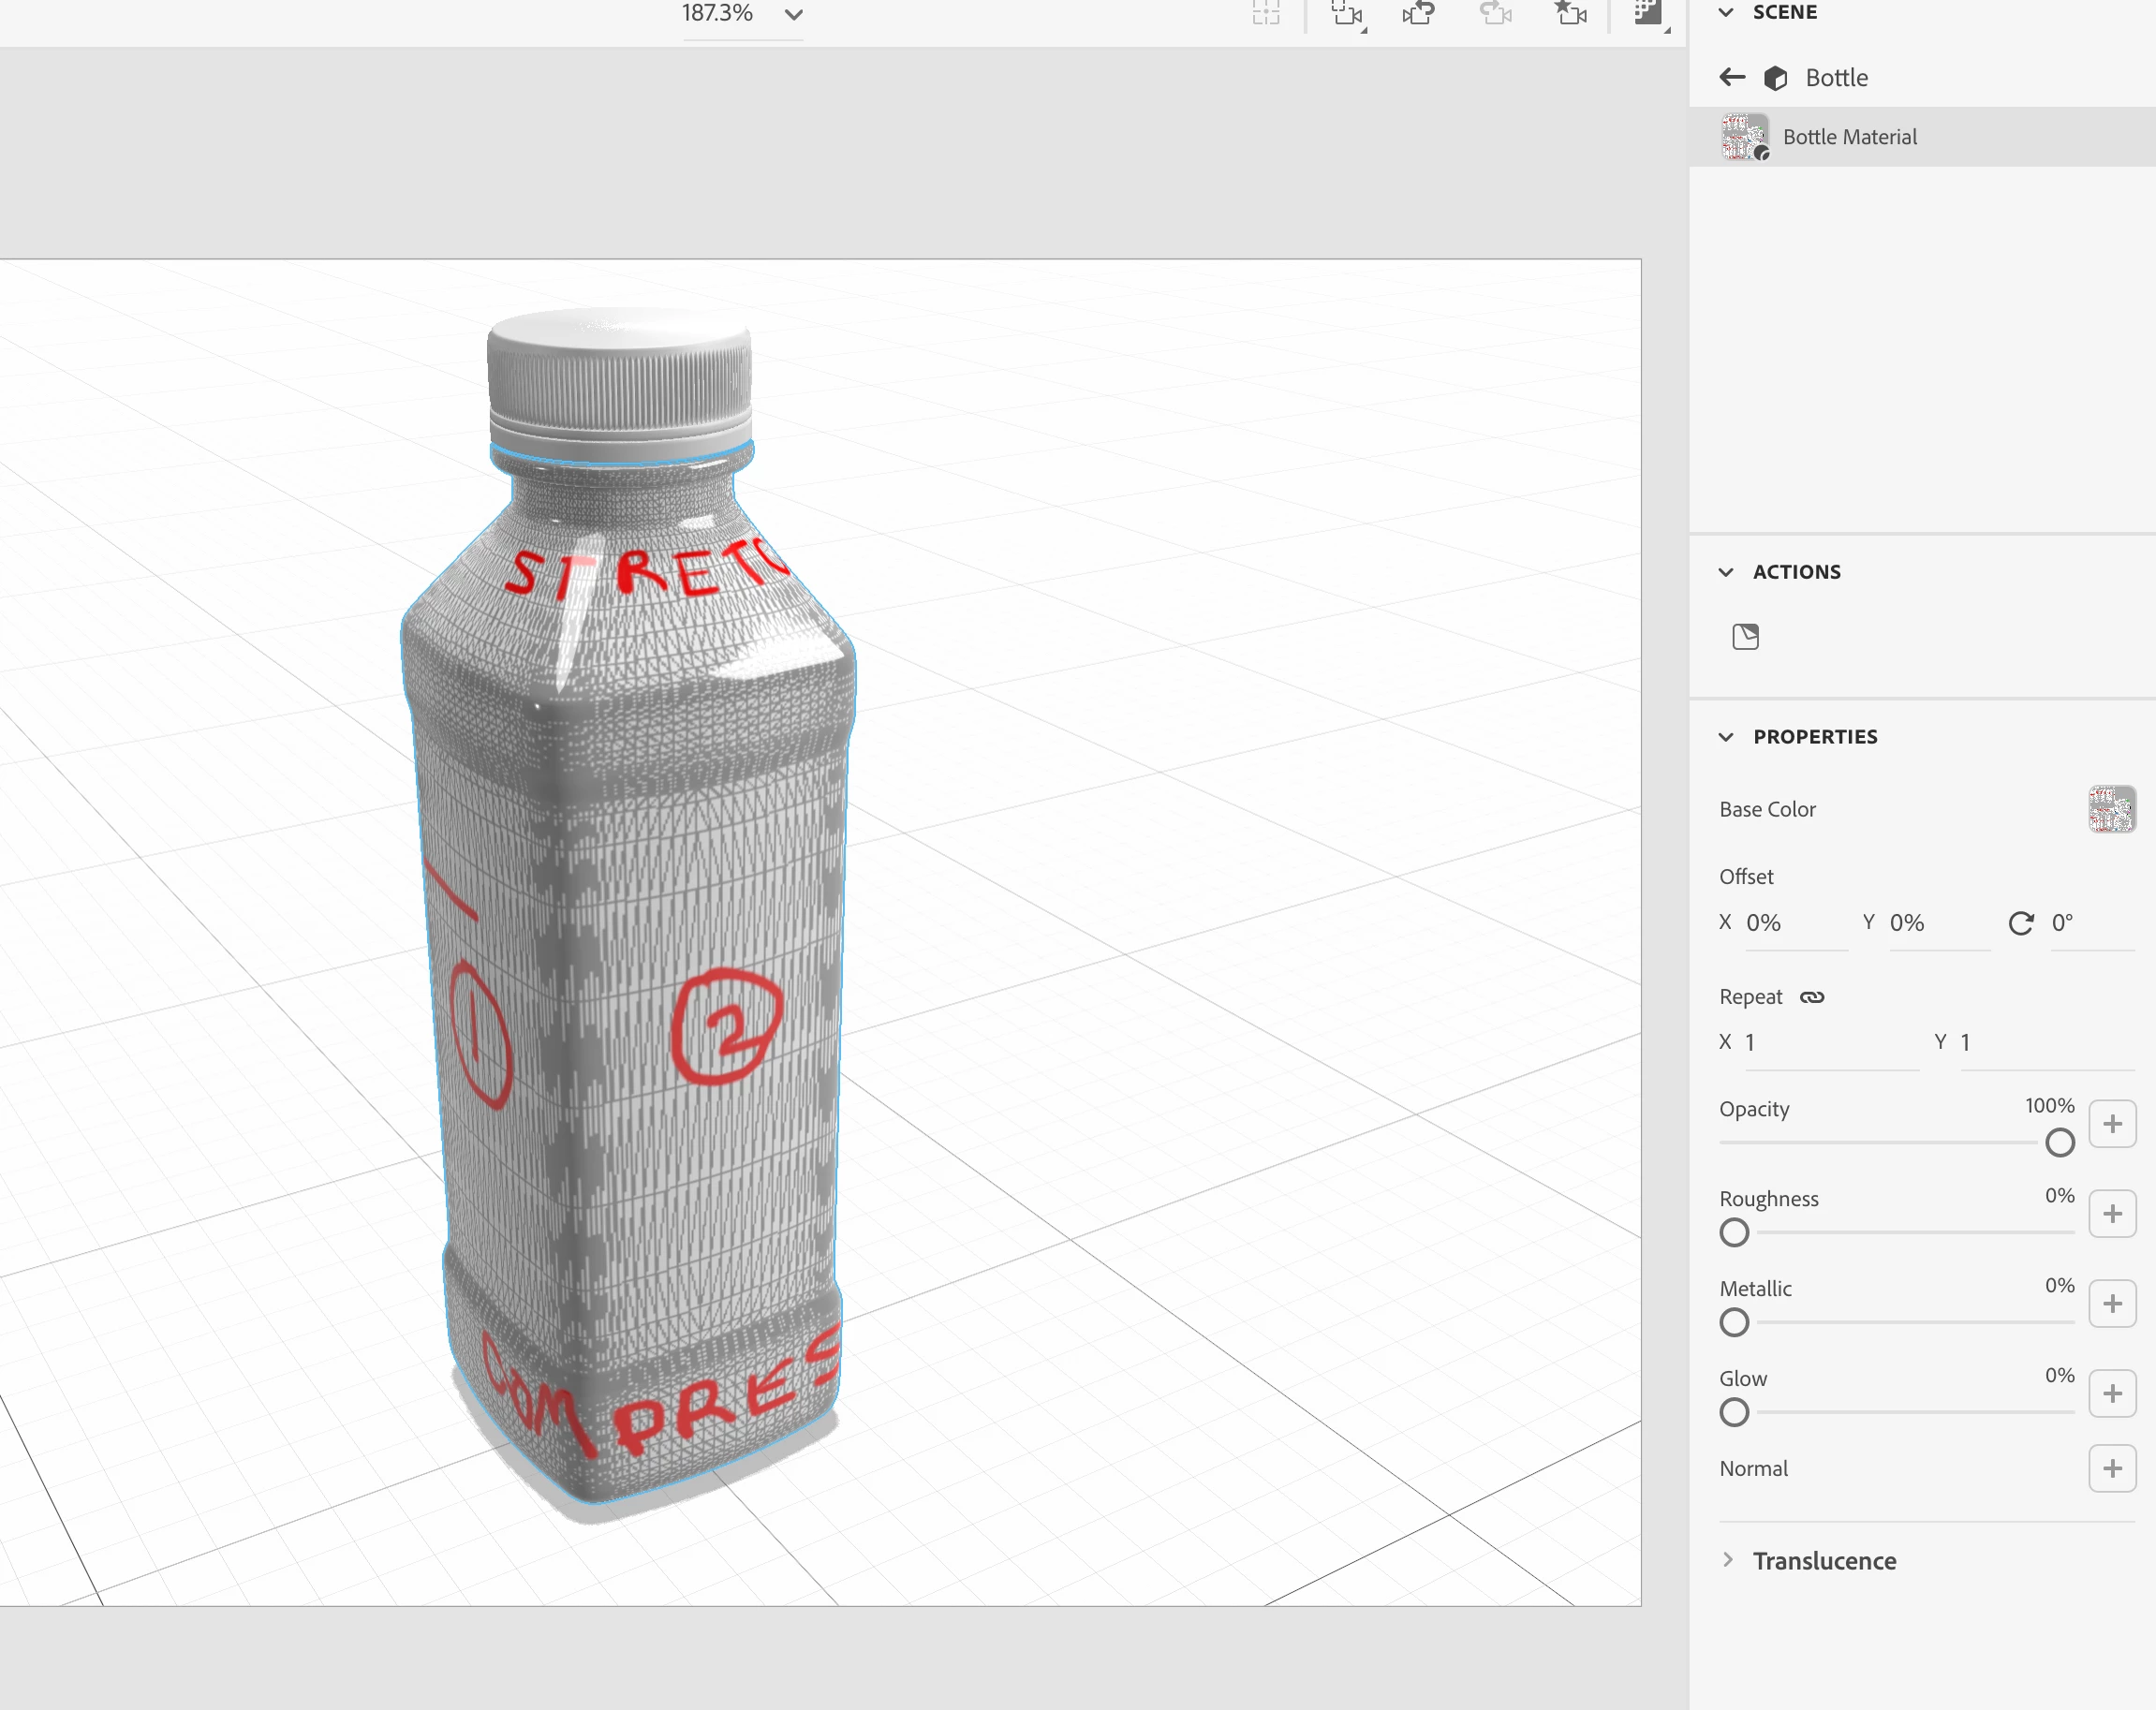This screenshot has width=2156, height=1710.
Task: Collapse the Scene panel header
Action: [x=1726, y=12]
